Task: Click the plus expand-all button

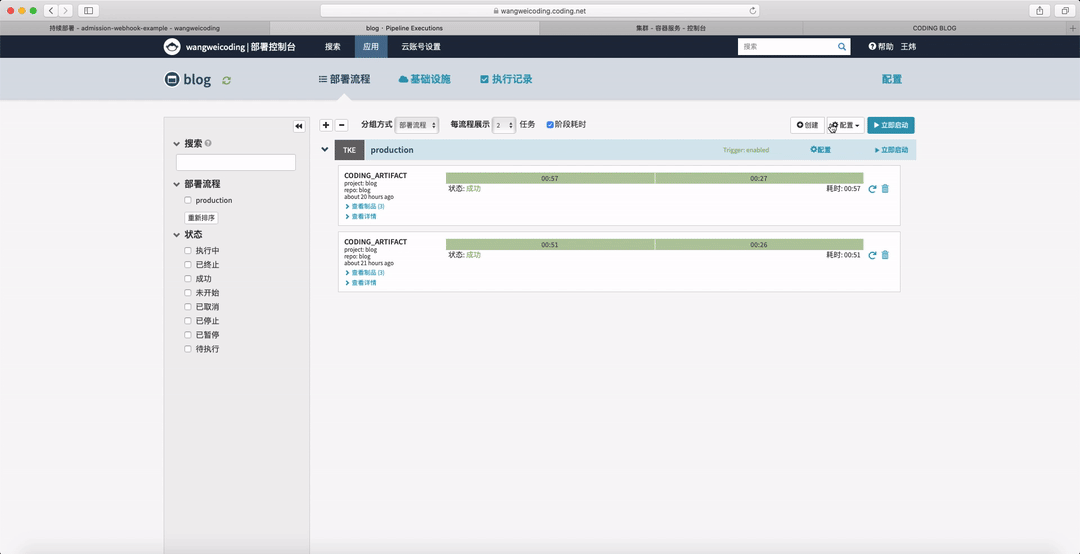Action: [326, 125]
